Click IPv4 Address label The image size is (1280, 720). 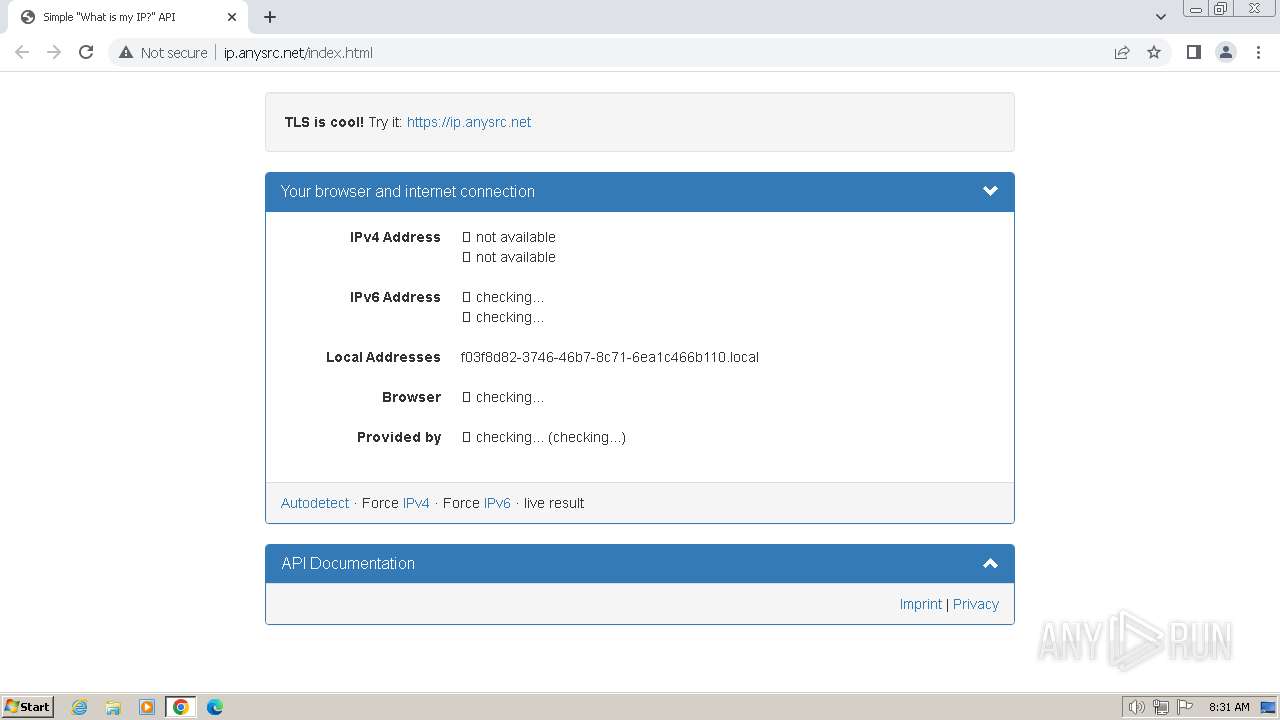point(395,237)
